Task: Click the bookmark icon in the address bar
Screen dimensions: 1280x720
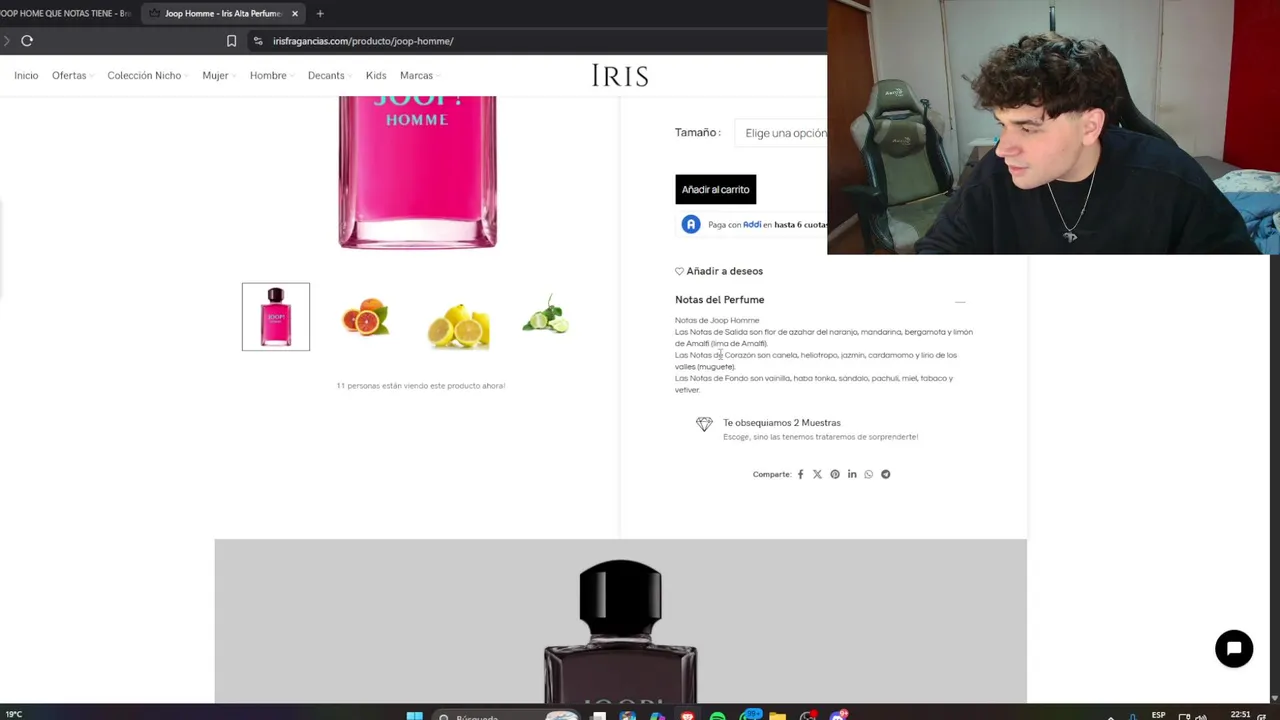Action: 231,41
